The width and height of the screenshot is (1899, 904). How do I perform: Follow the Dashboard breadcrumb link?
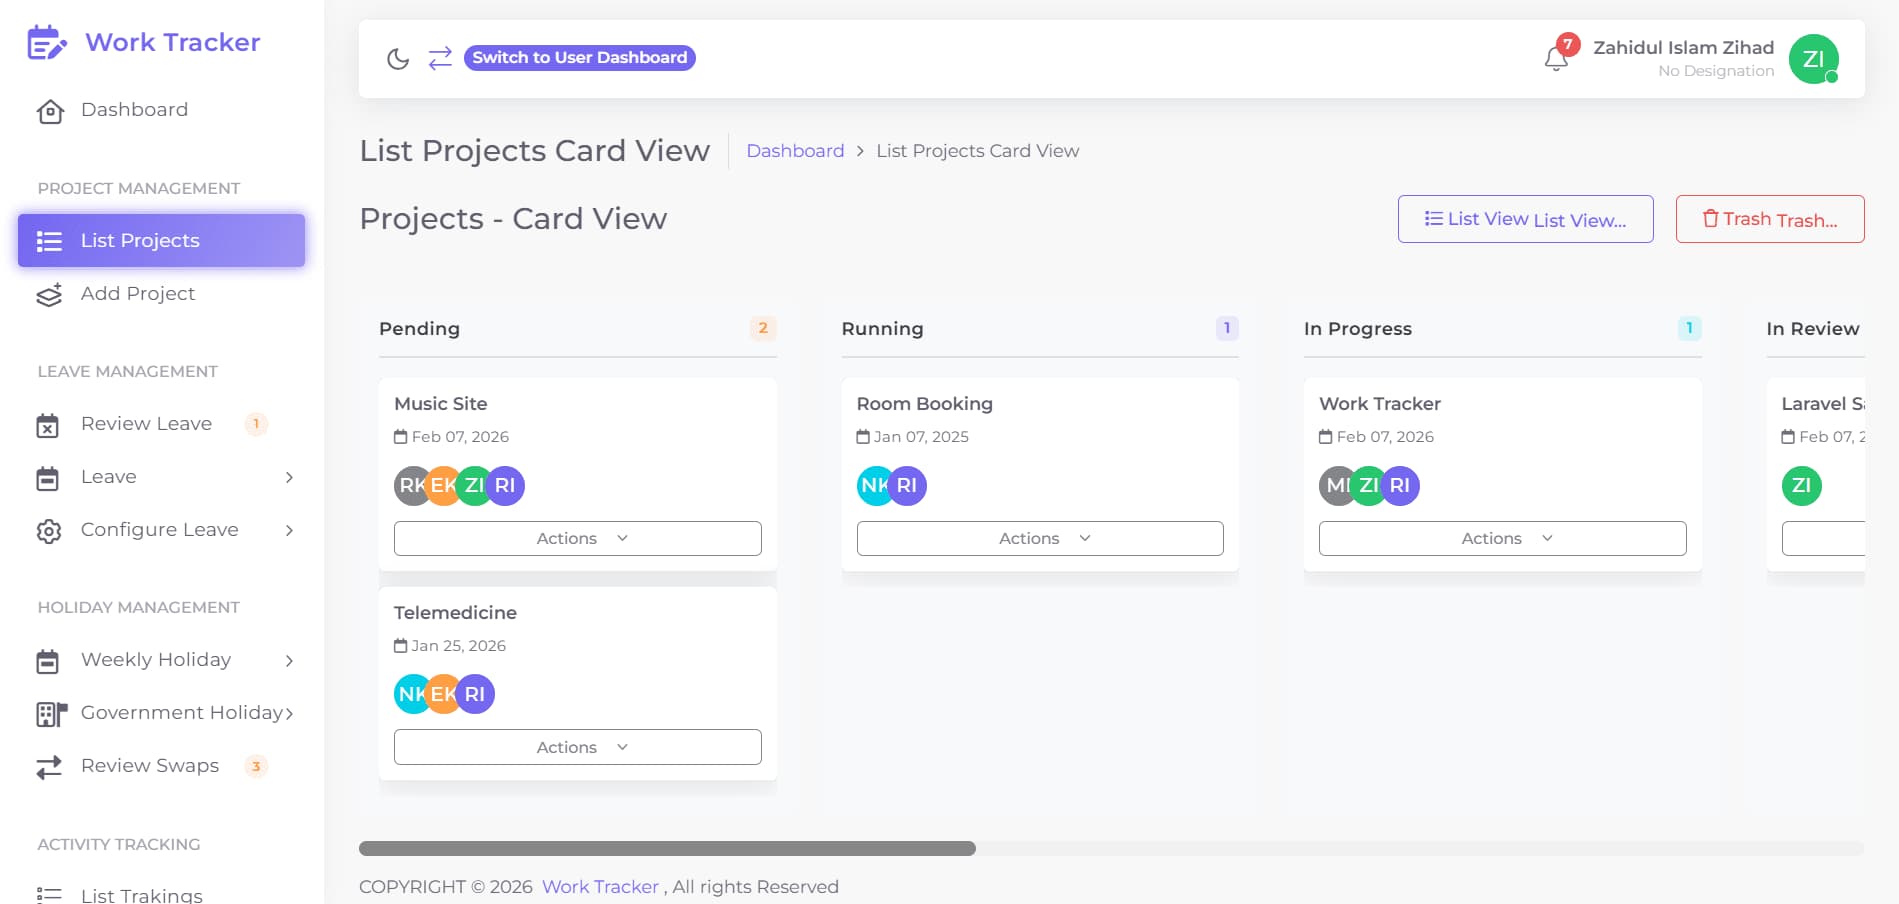click(x=795, y=151)
